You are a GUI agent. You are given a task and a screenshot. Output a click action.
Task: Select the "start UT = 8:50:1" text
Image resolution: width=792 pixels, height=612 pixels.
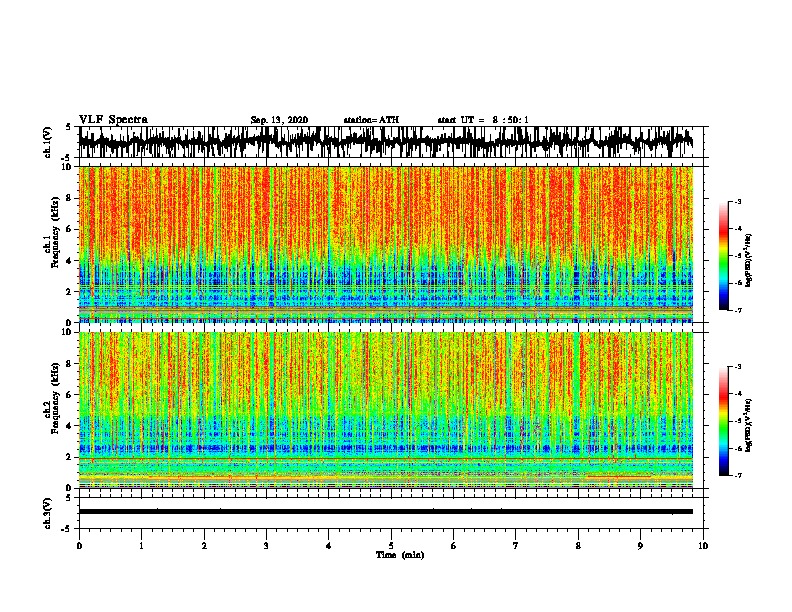pos(483,120)
